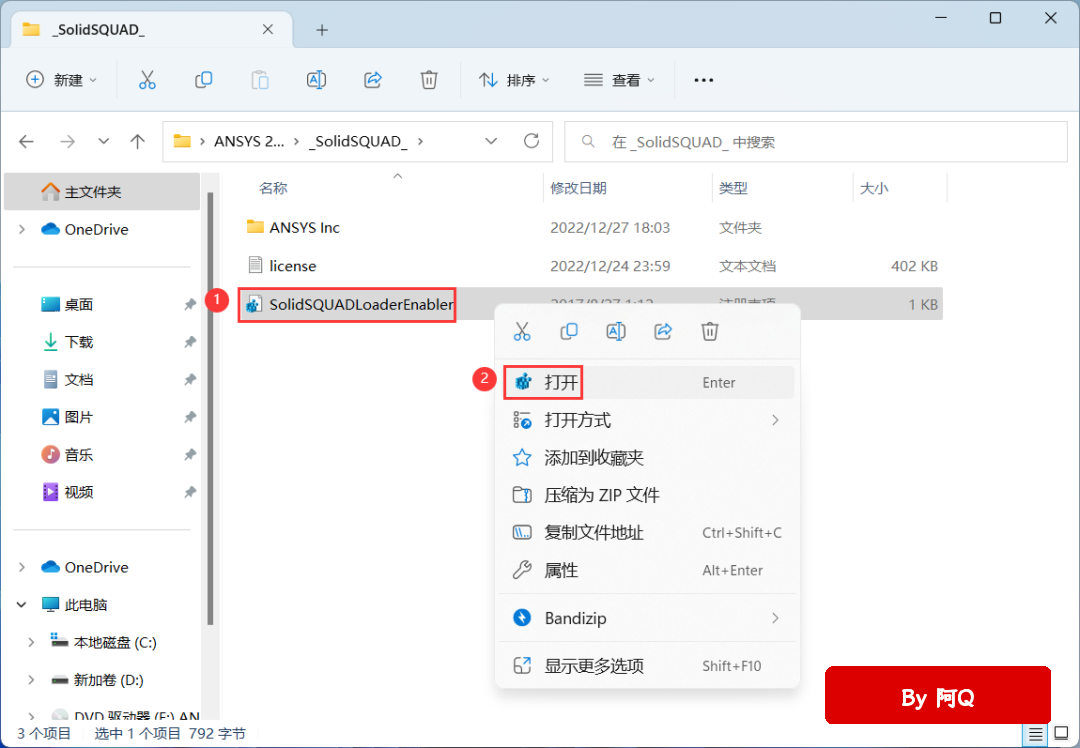Click copy icon in context menu

(x=569, y=331)
